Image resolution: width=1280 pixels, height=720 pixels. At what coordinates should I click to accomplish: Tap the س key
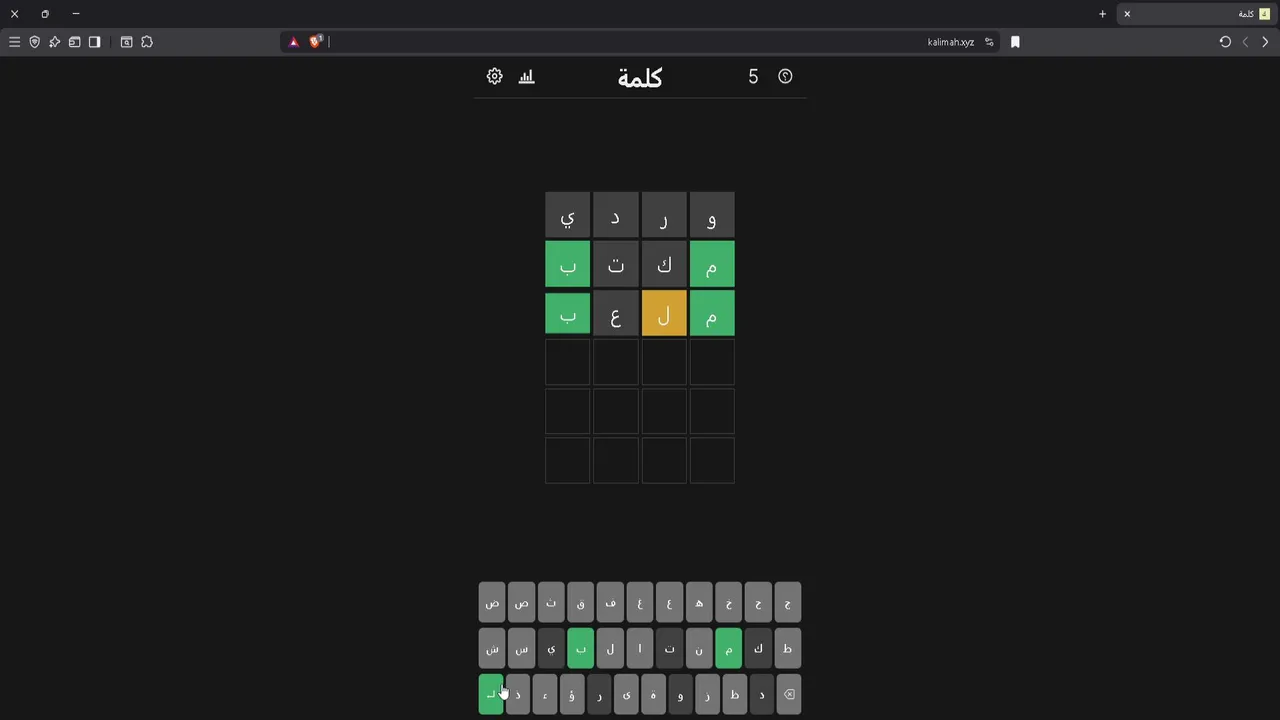point(521,648)
